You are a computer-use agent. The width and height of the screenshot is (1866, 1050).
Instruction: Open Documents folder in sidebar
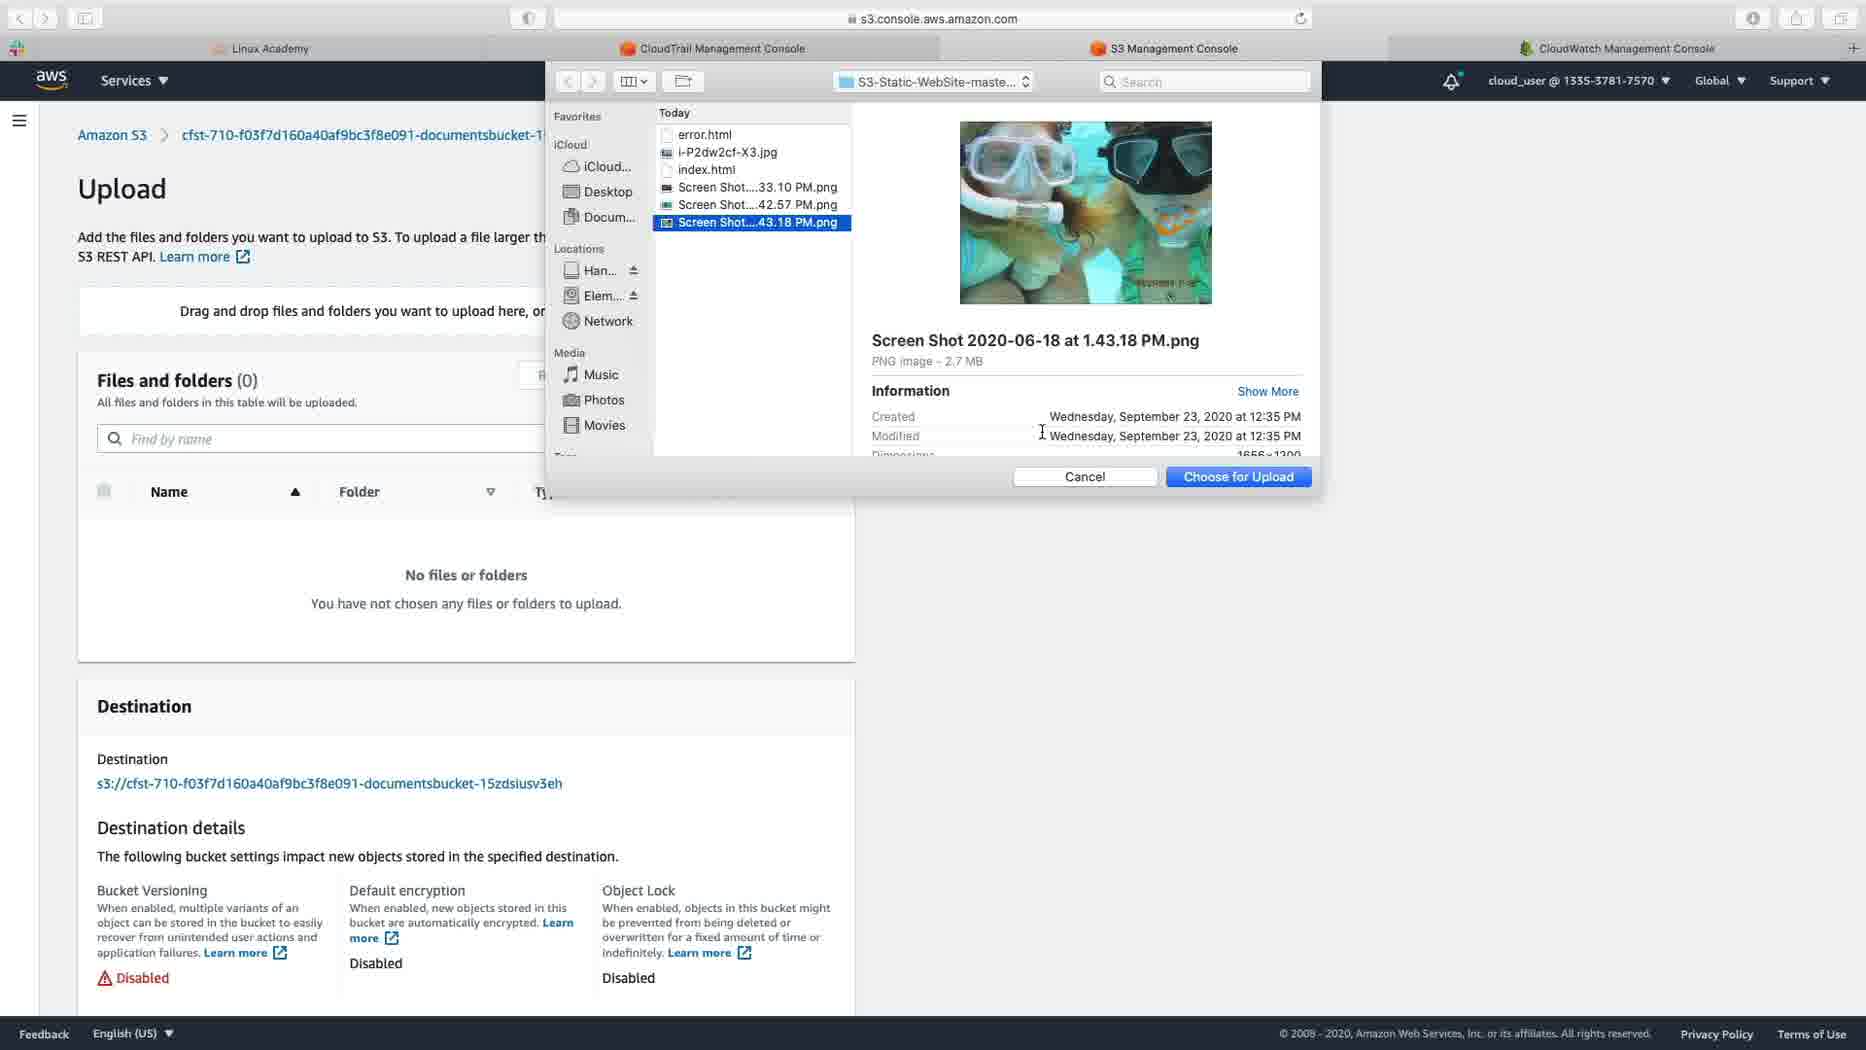598,217
